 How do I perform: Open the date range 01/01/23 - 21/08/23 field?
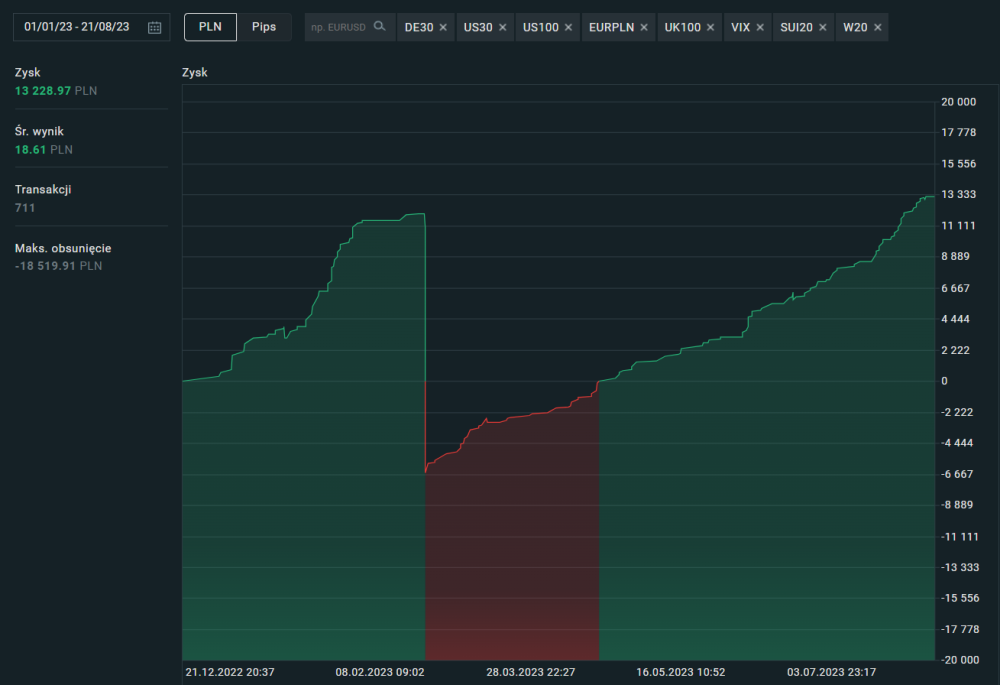[x=91, y=27]
